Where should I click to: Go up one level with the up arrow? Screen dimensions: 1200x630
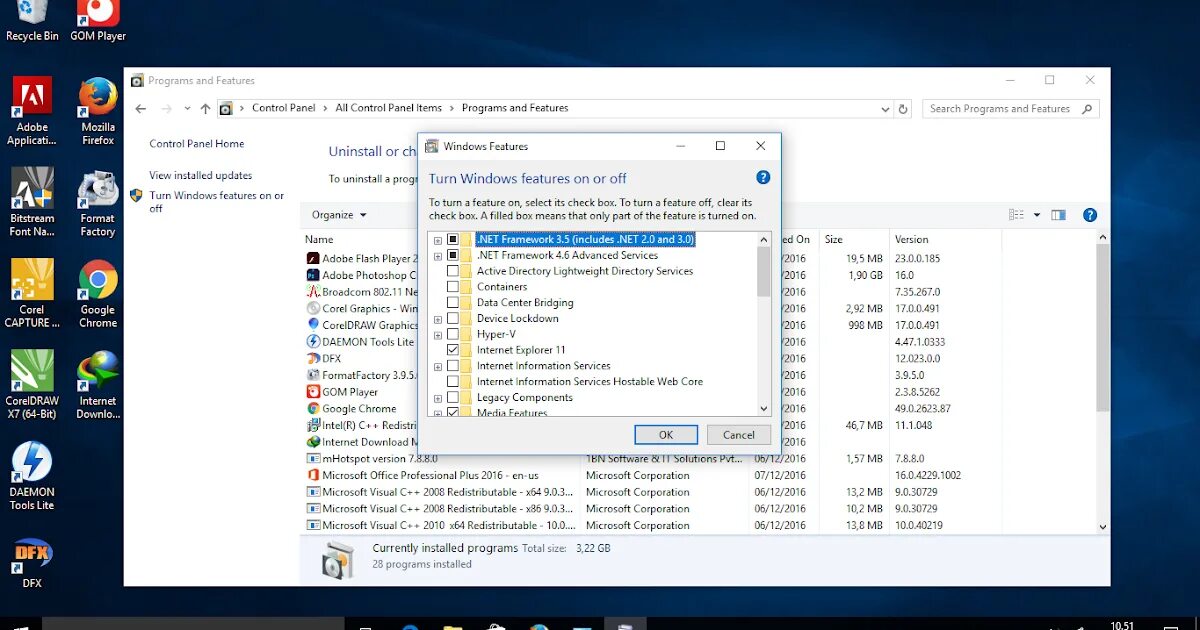[205, 109]
